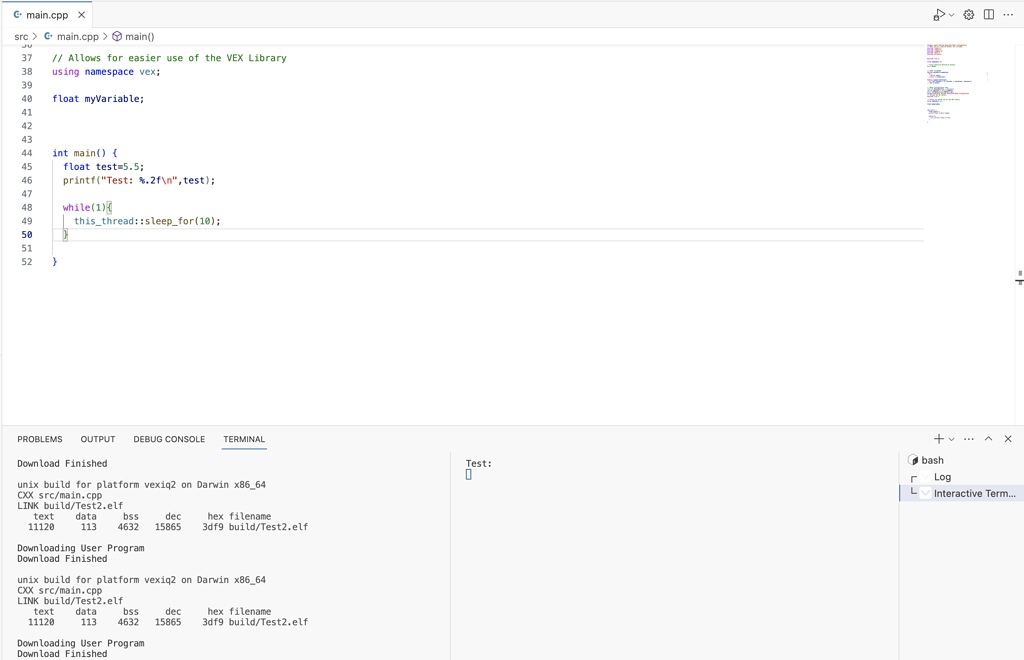Click the code minimap
The width and height of the screenshot is (1024, 660).
click(x=957, y=83)
